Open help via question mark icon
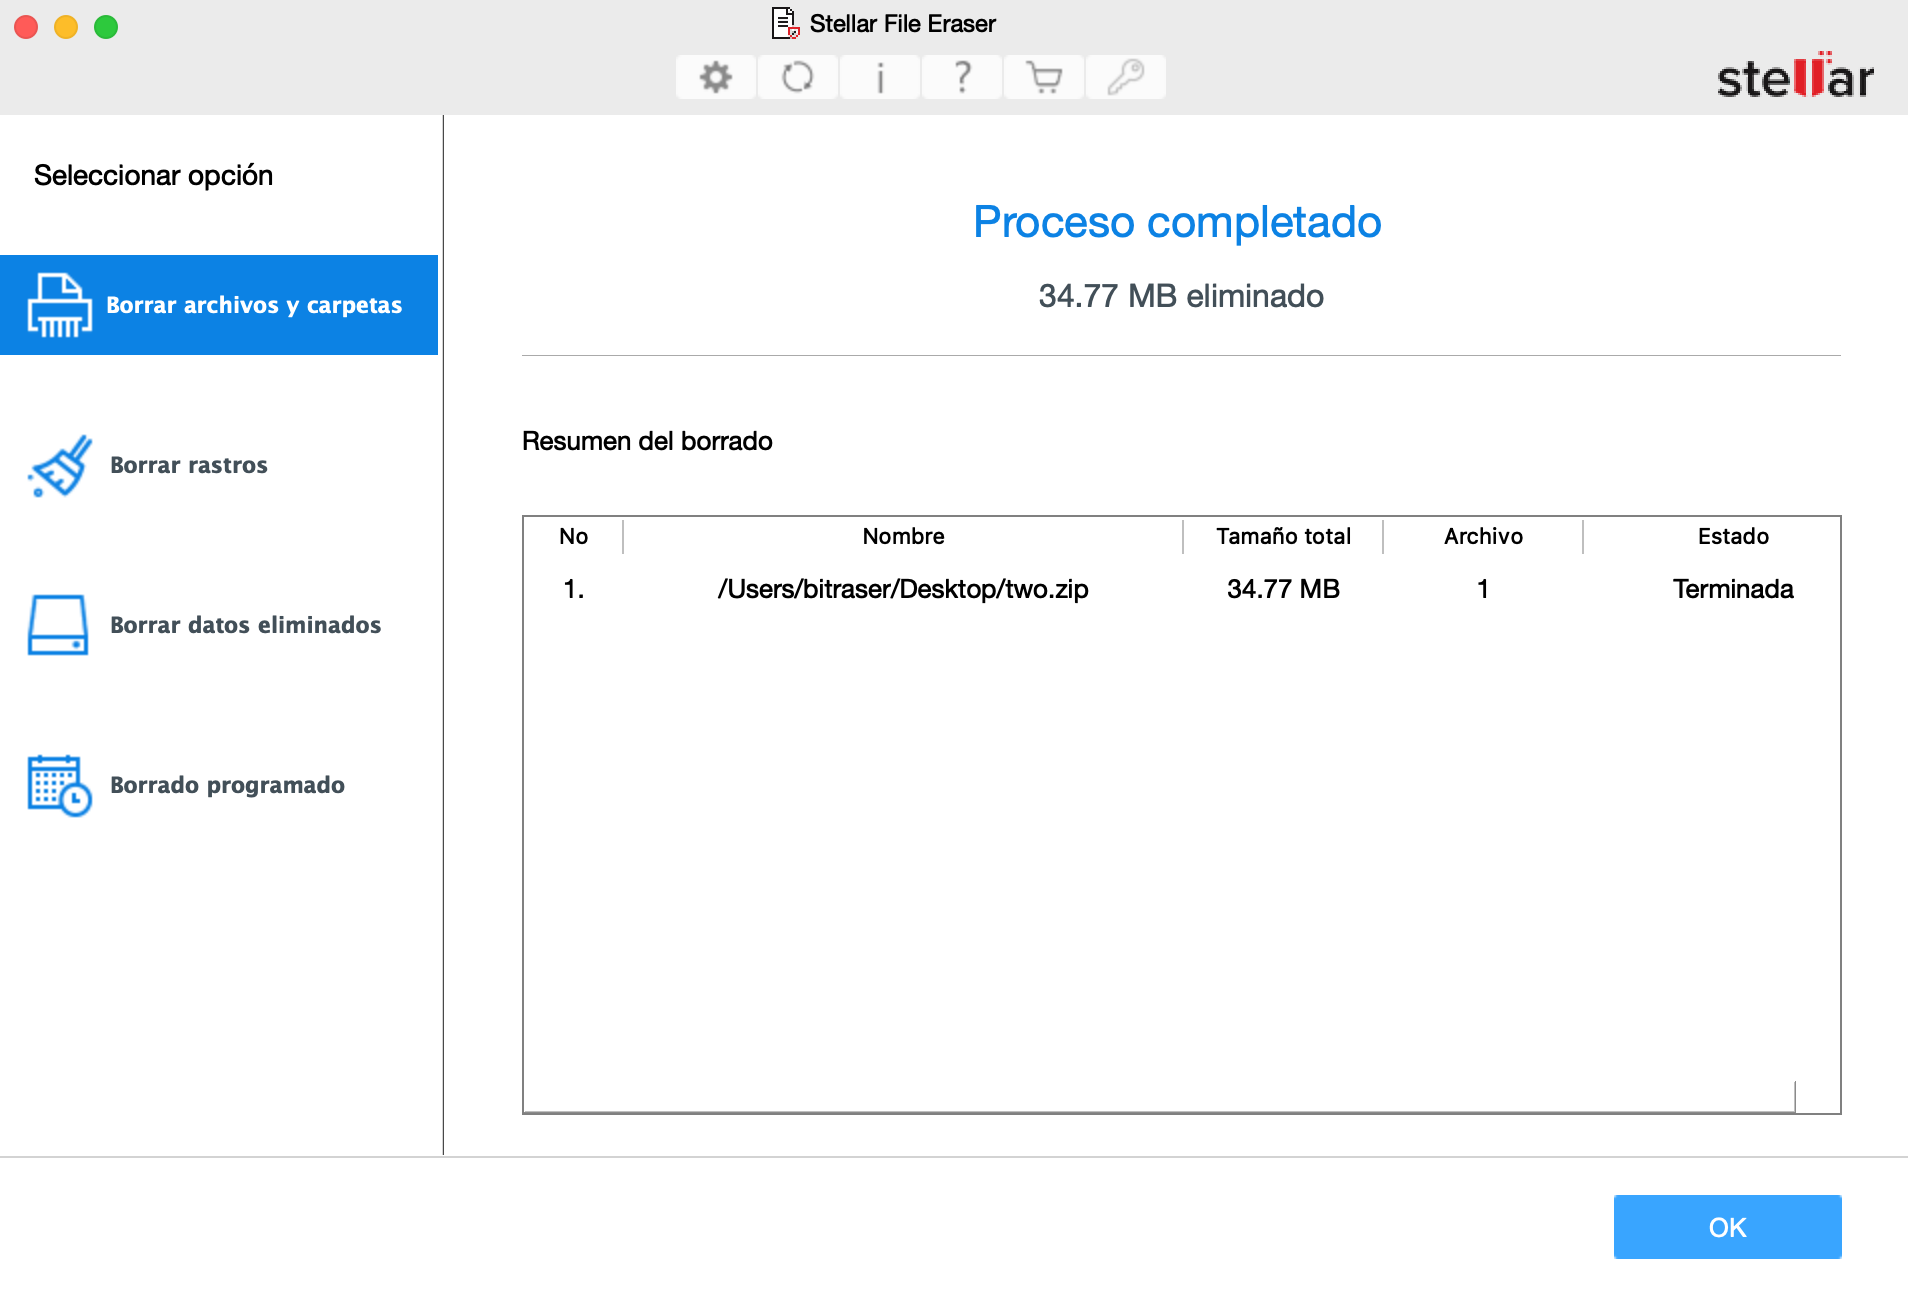The height and width of the screenshot is (1291, 1908). click(962, 77)
